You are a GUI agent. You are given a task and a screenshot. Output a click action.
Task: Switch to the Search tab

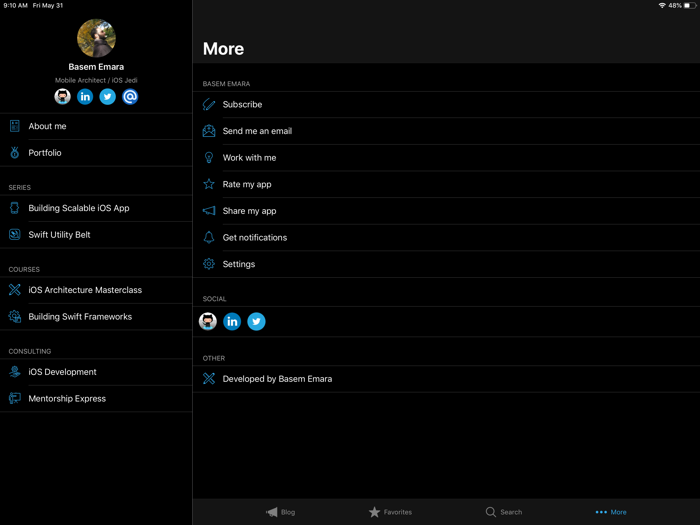coord(504,512)
